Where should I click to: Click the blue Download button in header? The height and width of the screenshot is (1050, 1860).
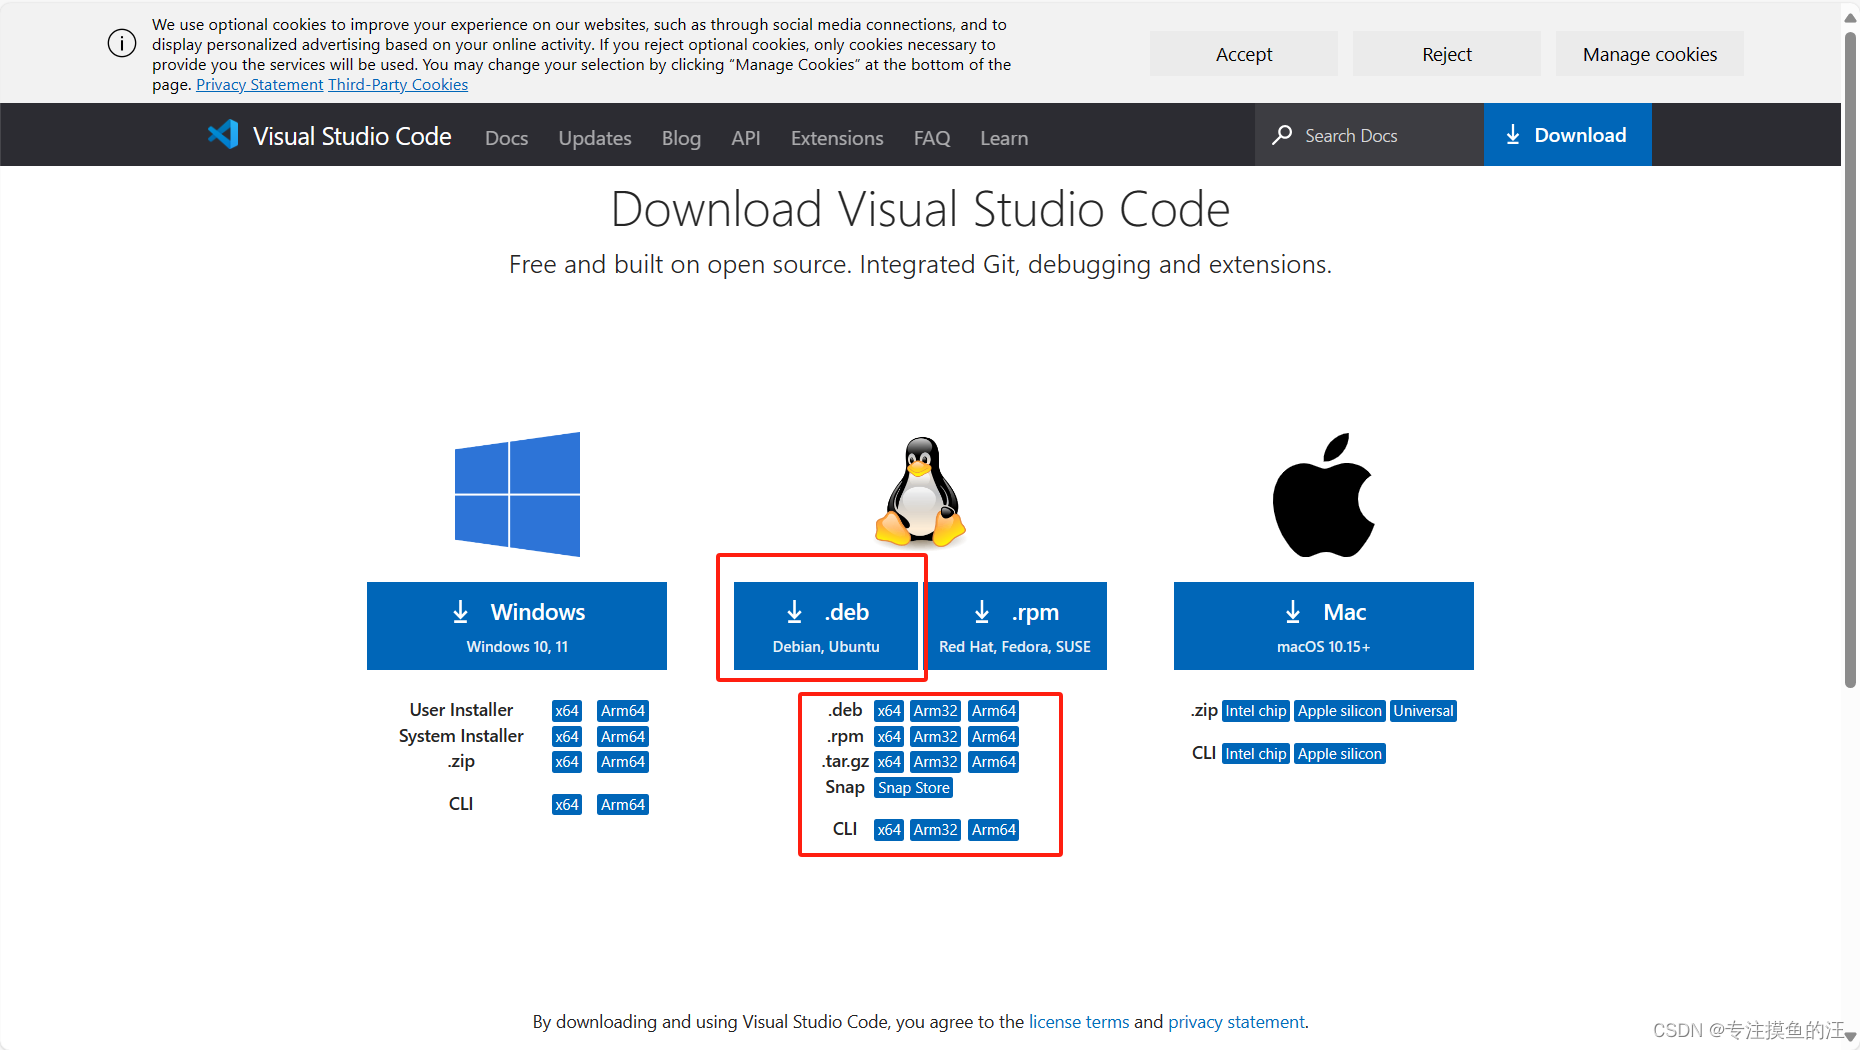(1567, 135)
